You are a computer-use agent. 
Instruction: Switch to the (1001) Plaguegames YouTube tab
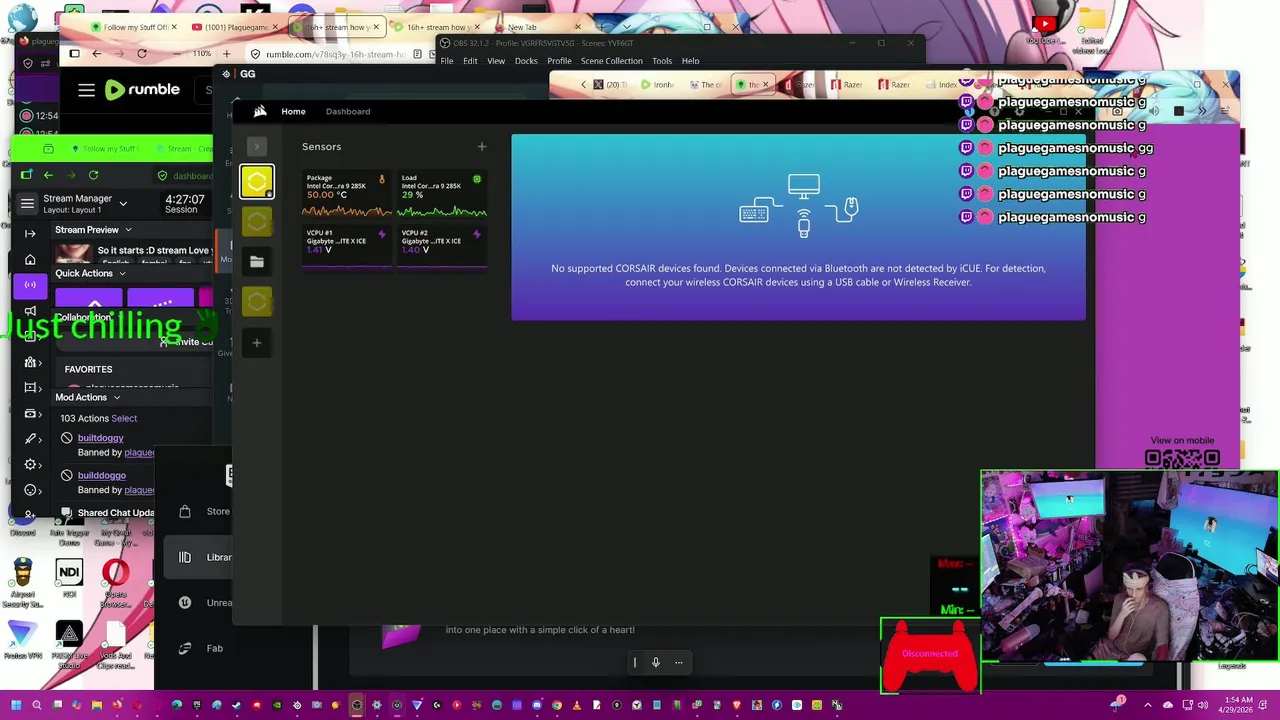click(233, 27)
